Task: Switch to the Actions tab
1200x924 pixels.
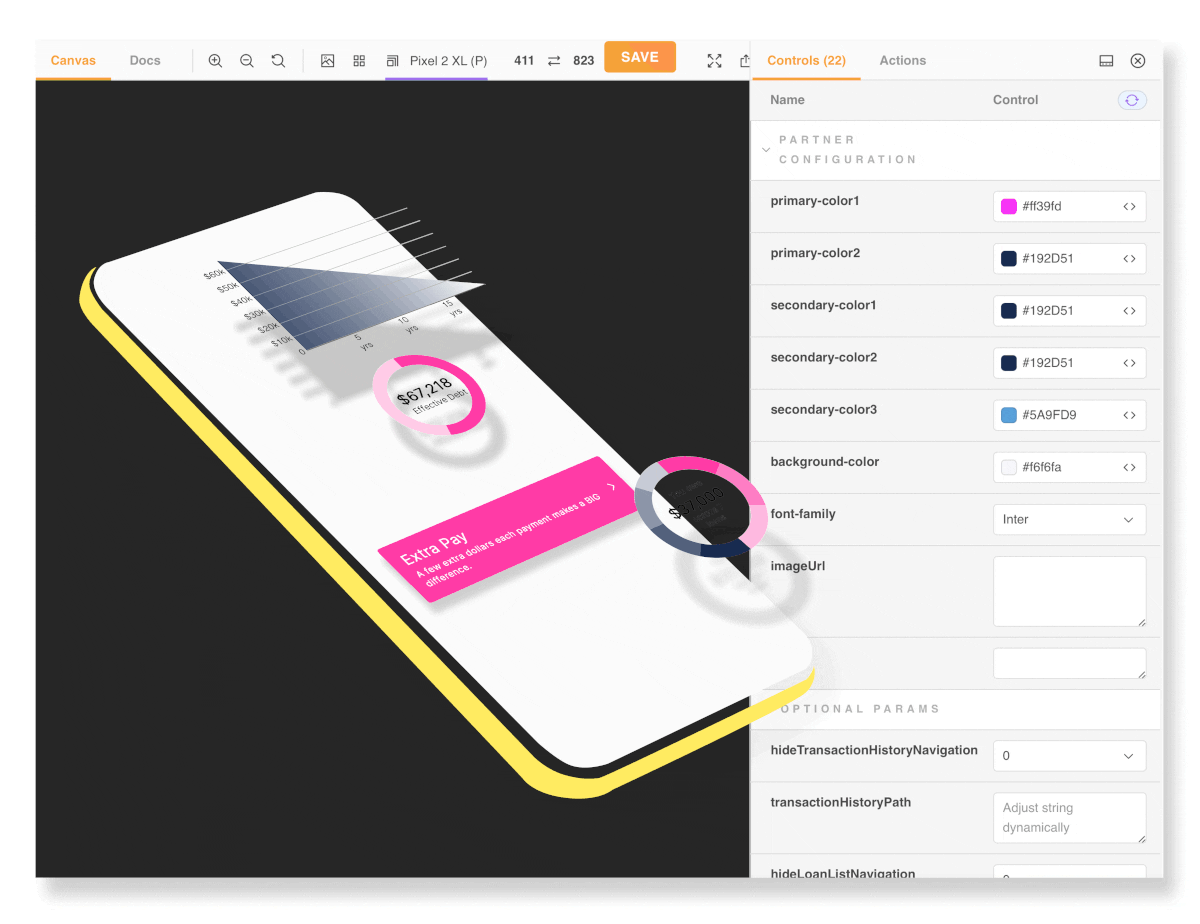Action: point(902,61)
